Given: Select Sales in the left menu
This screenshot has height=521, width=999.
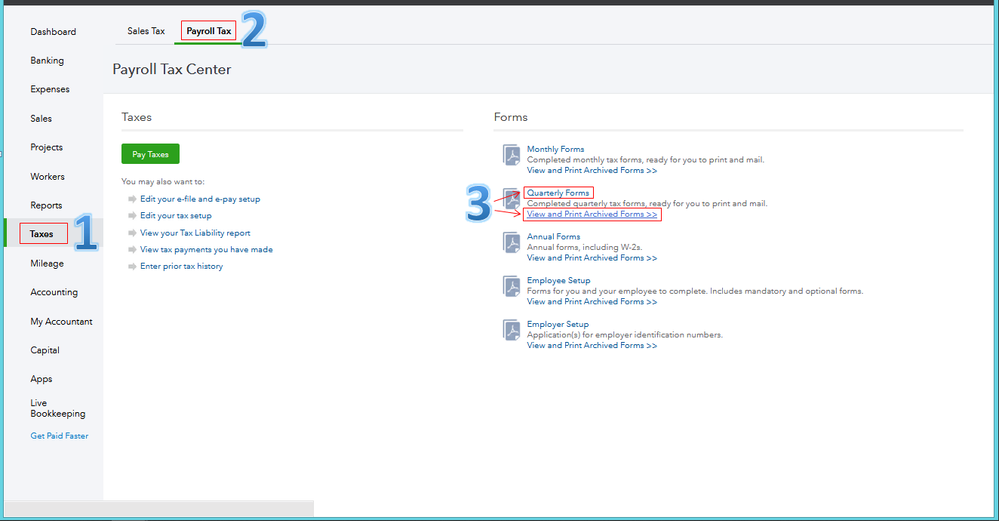Looking at the screenshot, I should point(41,118).
